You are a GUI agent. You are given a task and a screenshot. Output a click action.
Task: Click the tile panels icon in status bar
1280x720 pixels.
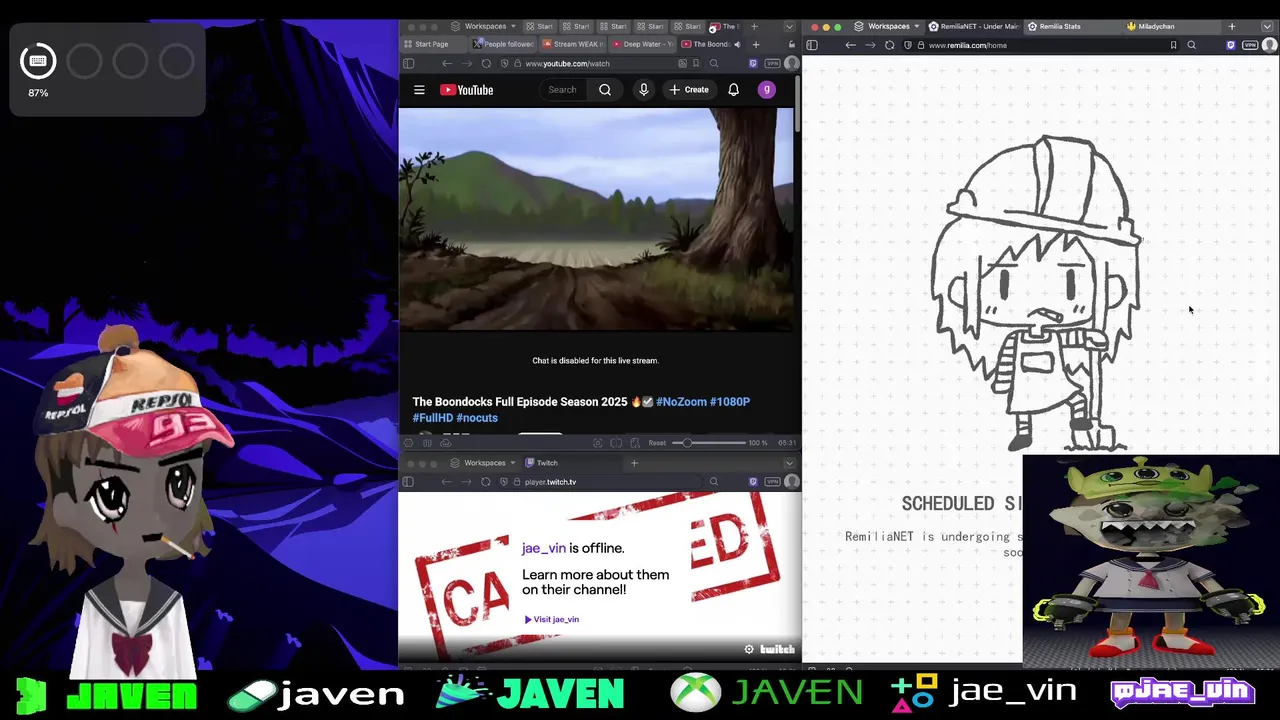point(426,443)
